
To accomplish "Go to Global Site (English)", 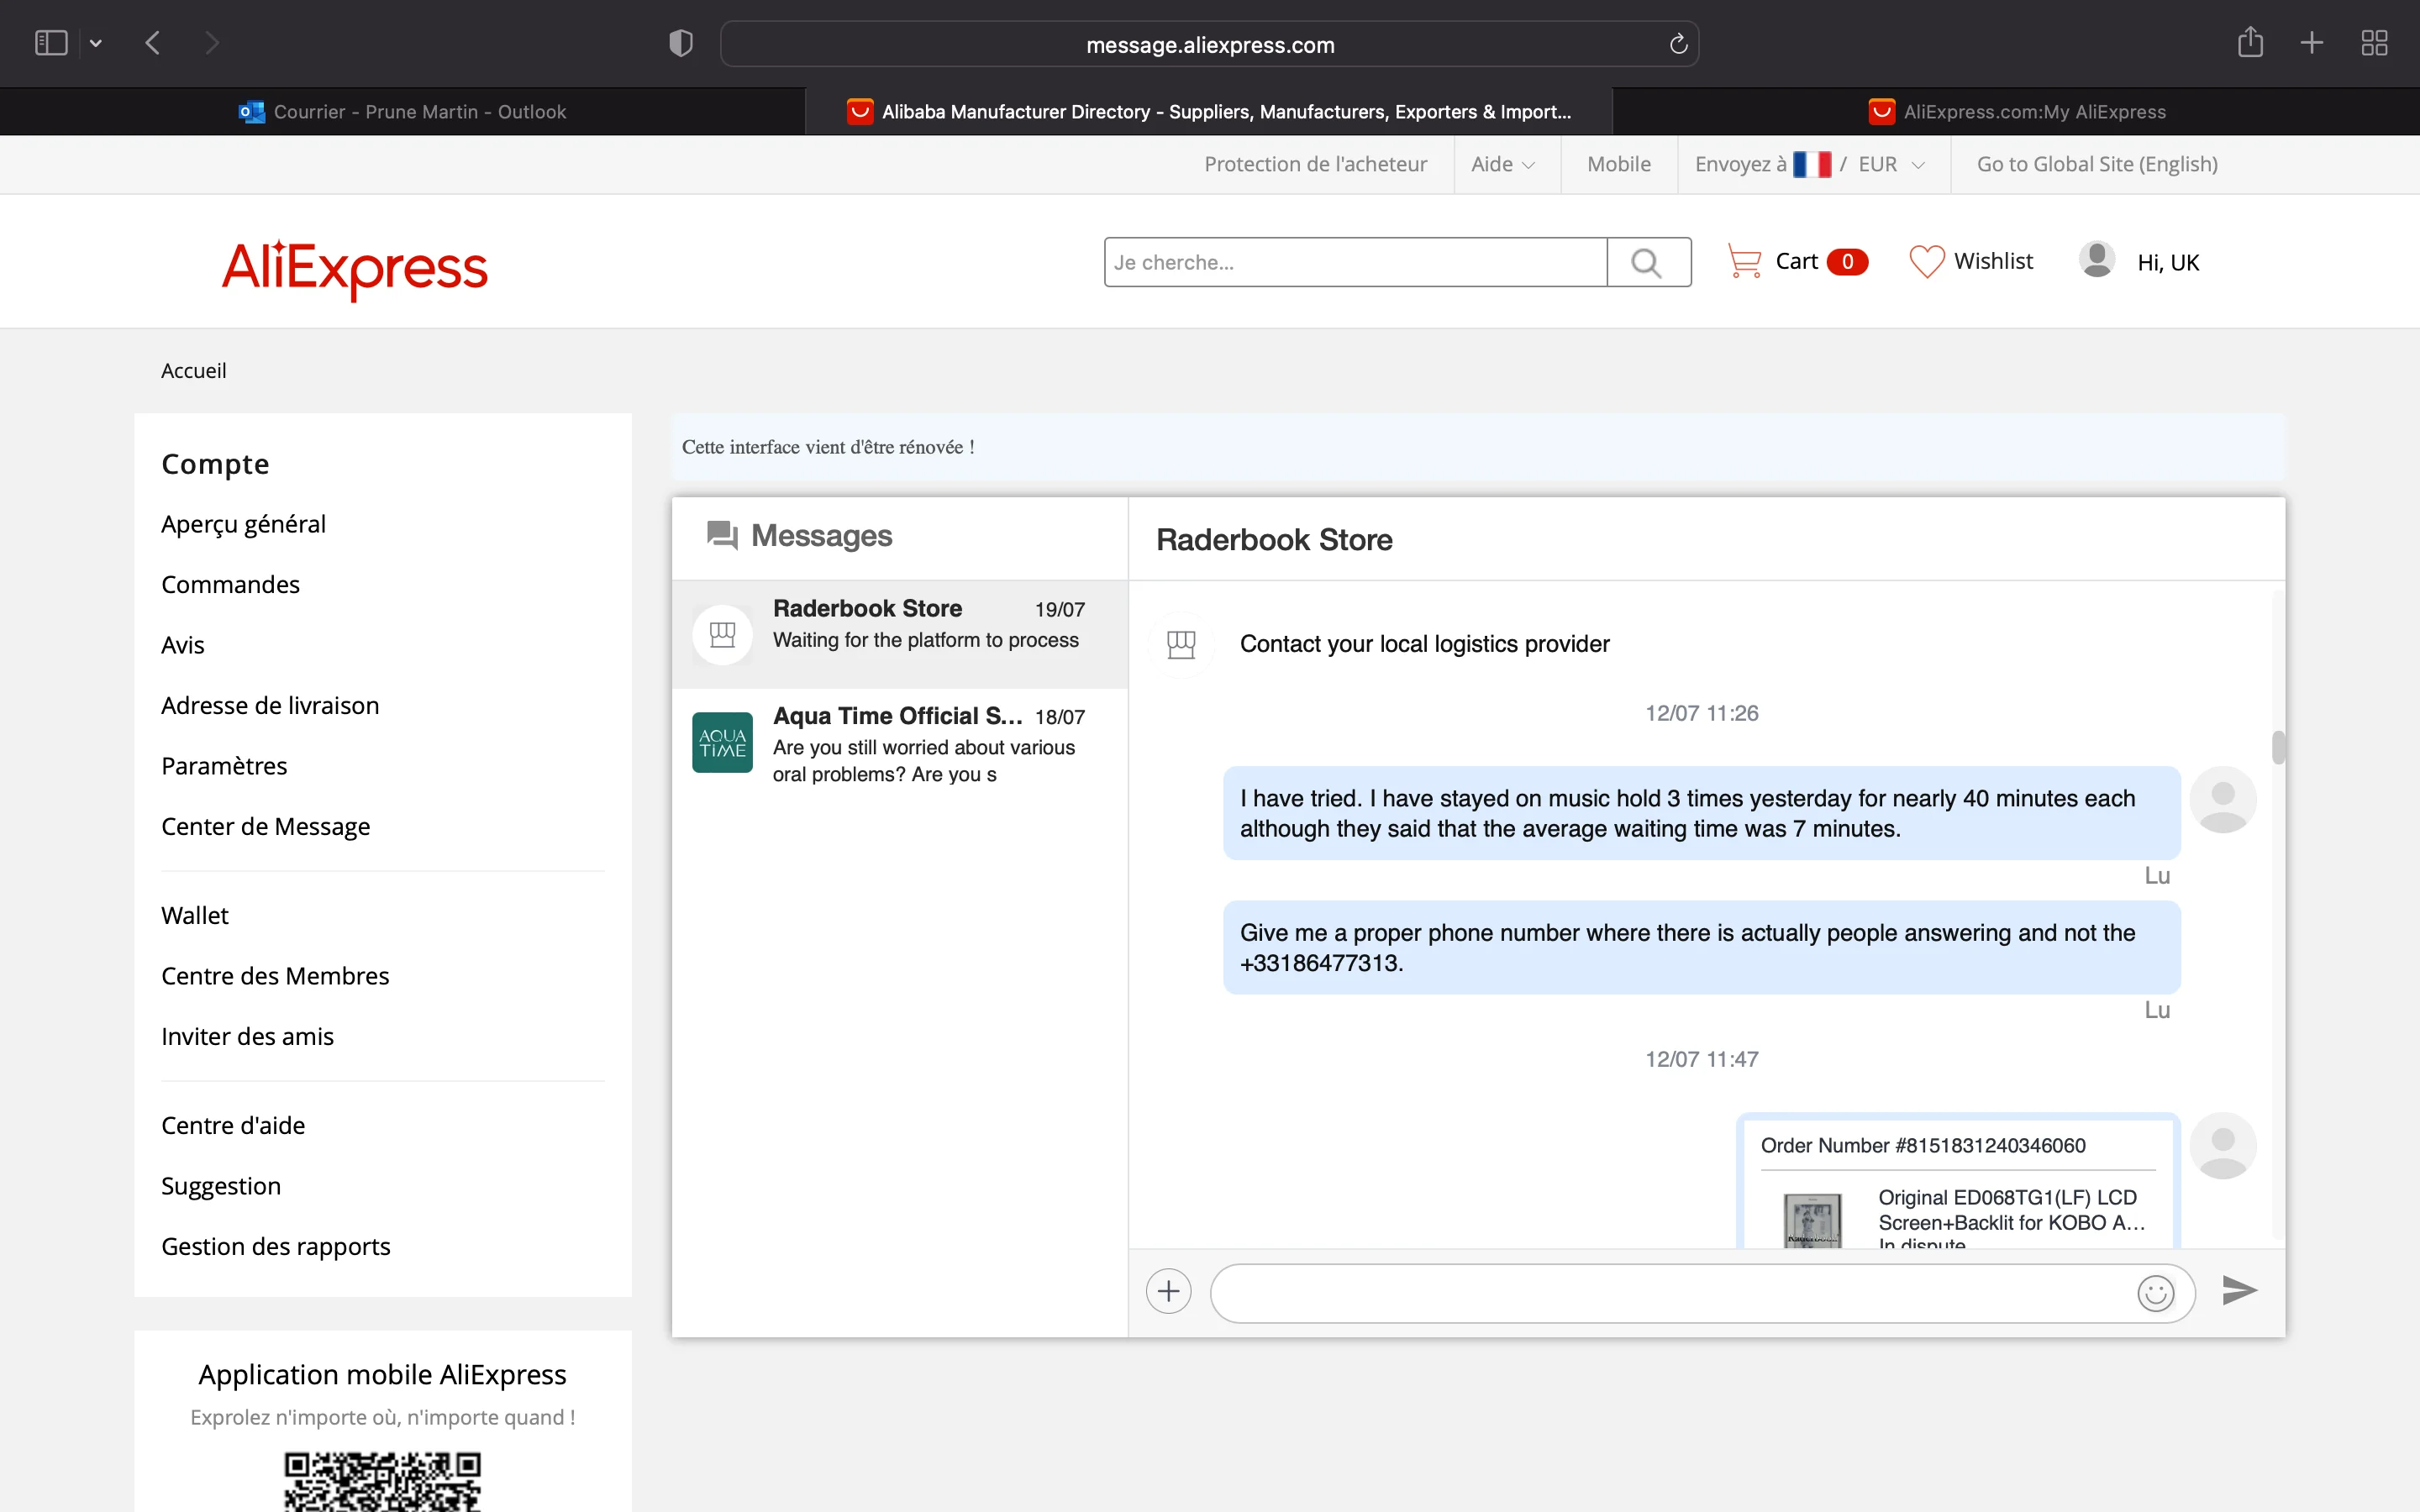I will pos(2096,164).
